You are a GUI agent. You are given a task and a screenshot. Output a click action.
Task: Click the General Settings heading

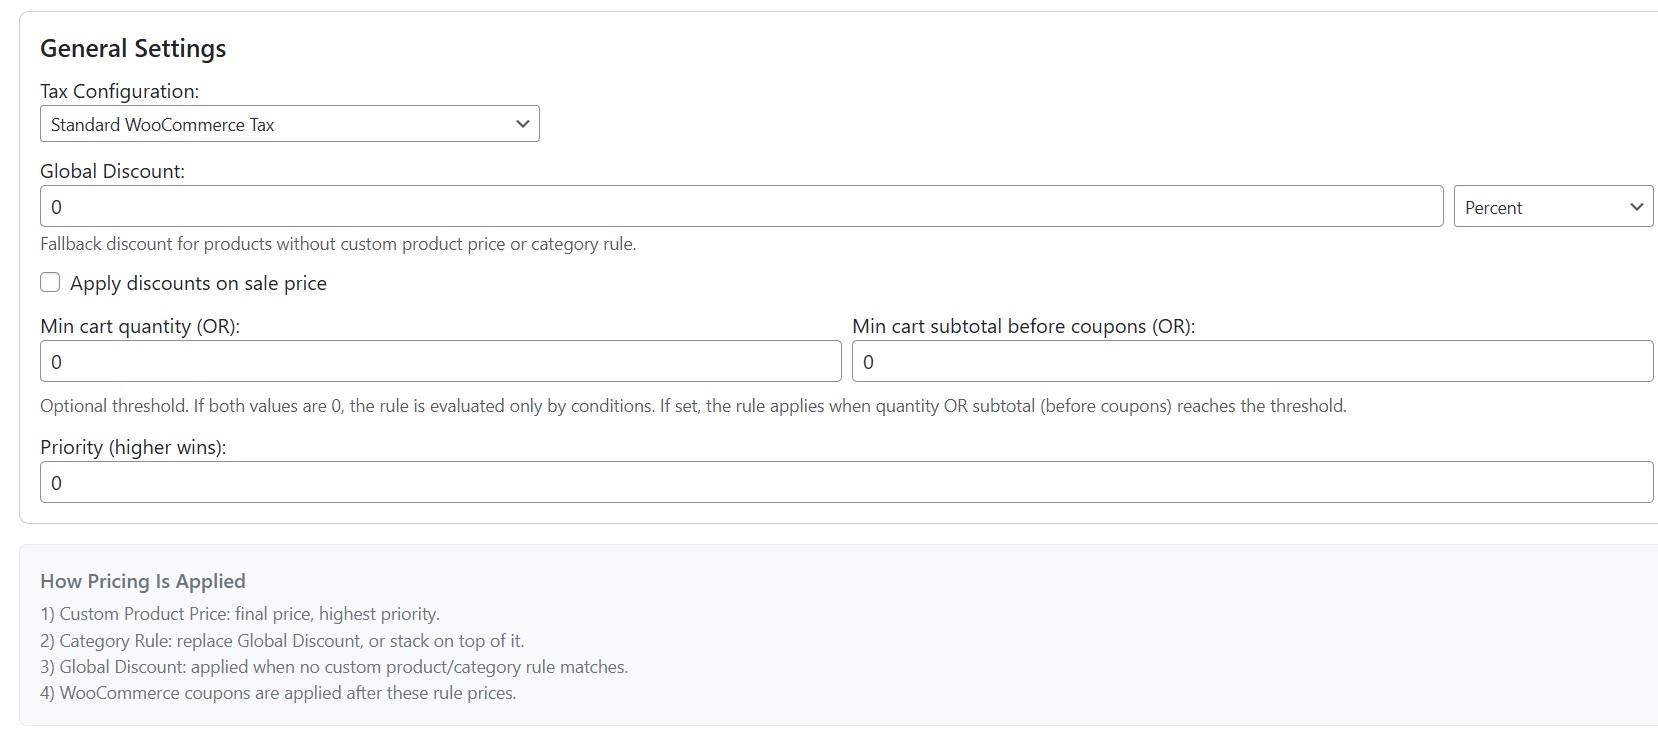click(133, 48)
